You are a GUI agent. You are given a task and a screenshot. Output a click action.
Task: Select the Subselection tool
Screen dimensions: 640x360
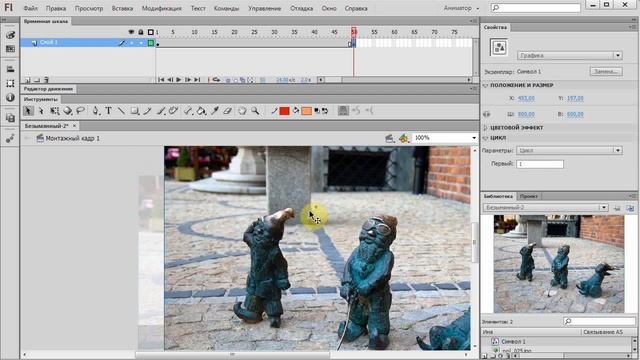(41, 111)
